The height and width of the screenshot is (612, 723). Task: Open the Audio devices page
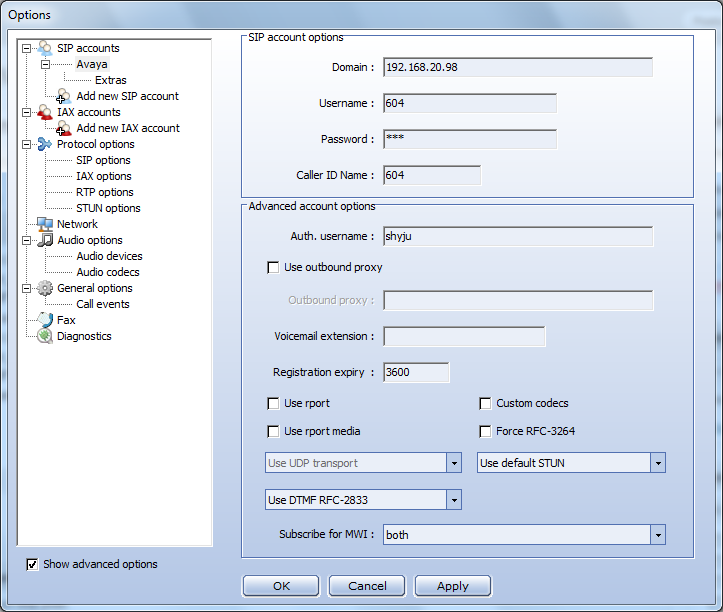[x=109, y=256]
